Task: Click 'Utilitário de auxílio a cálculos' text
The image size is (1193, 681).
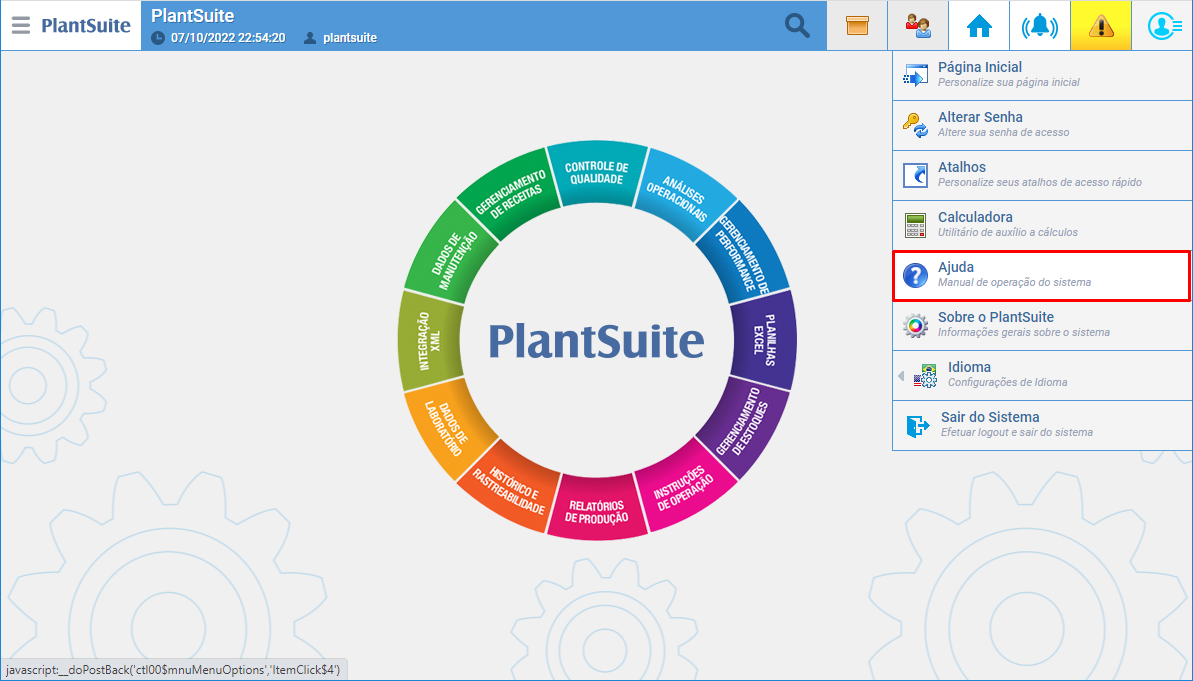Action: coord(1007,232)
